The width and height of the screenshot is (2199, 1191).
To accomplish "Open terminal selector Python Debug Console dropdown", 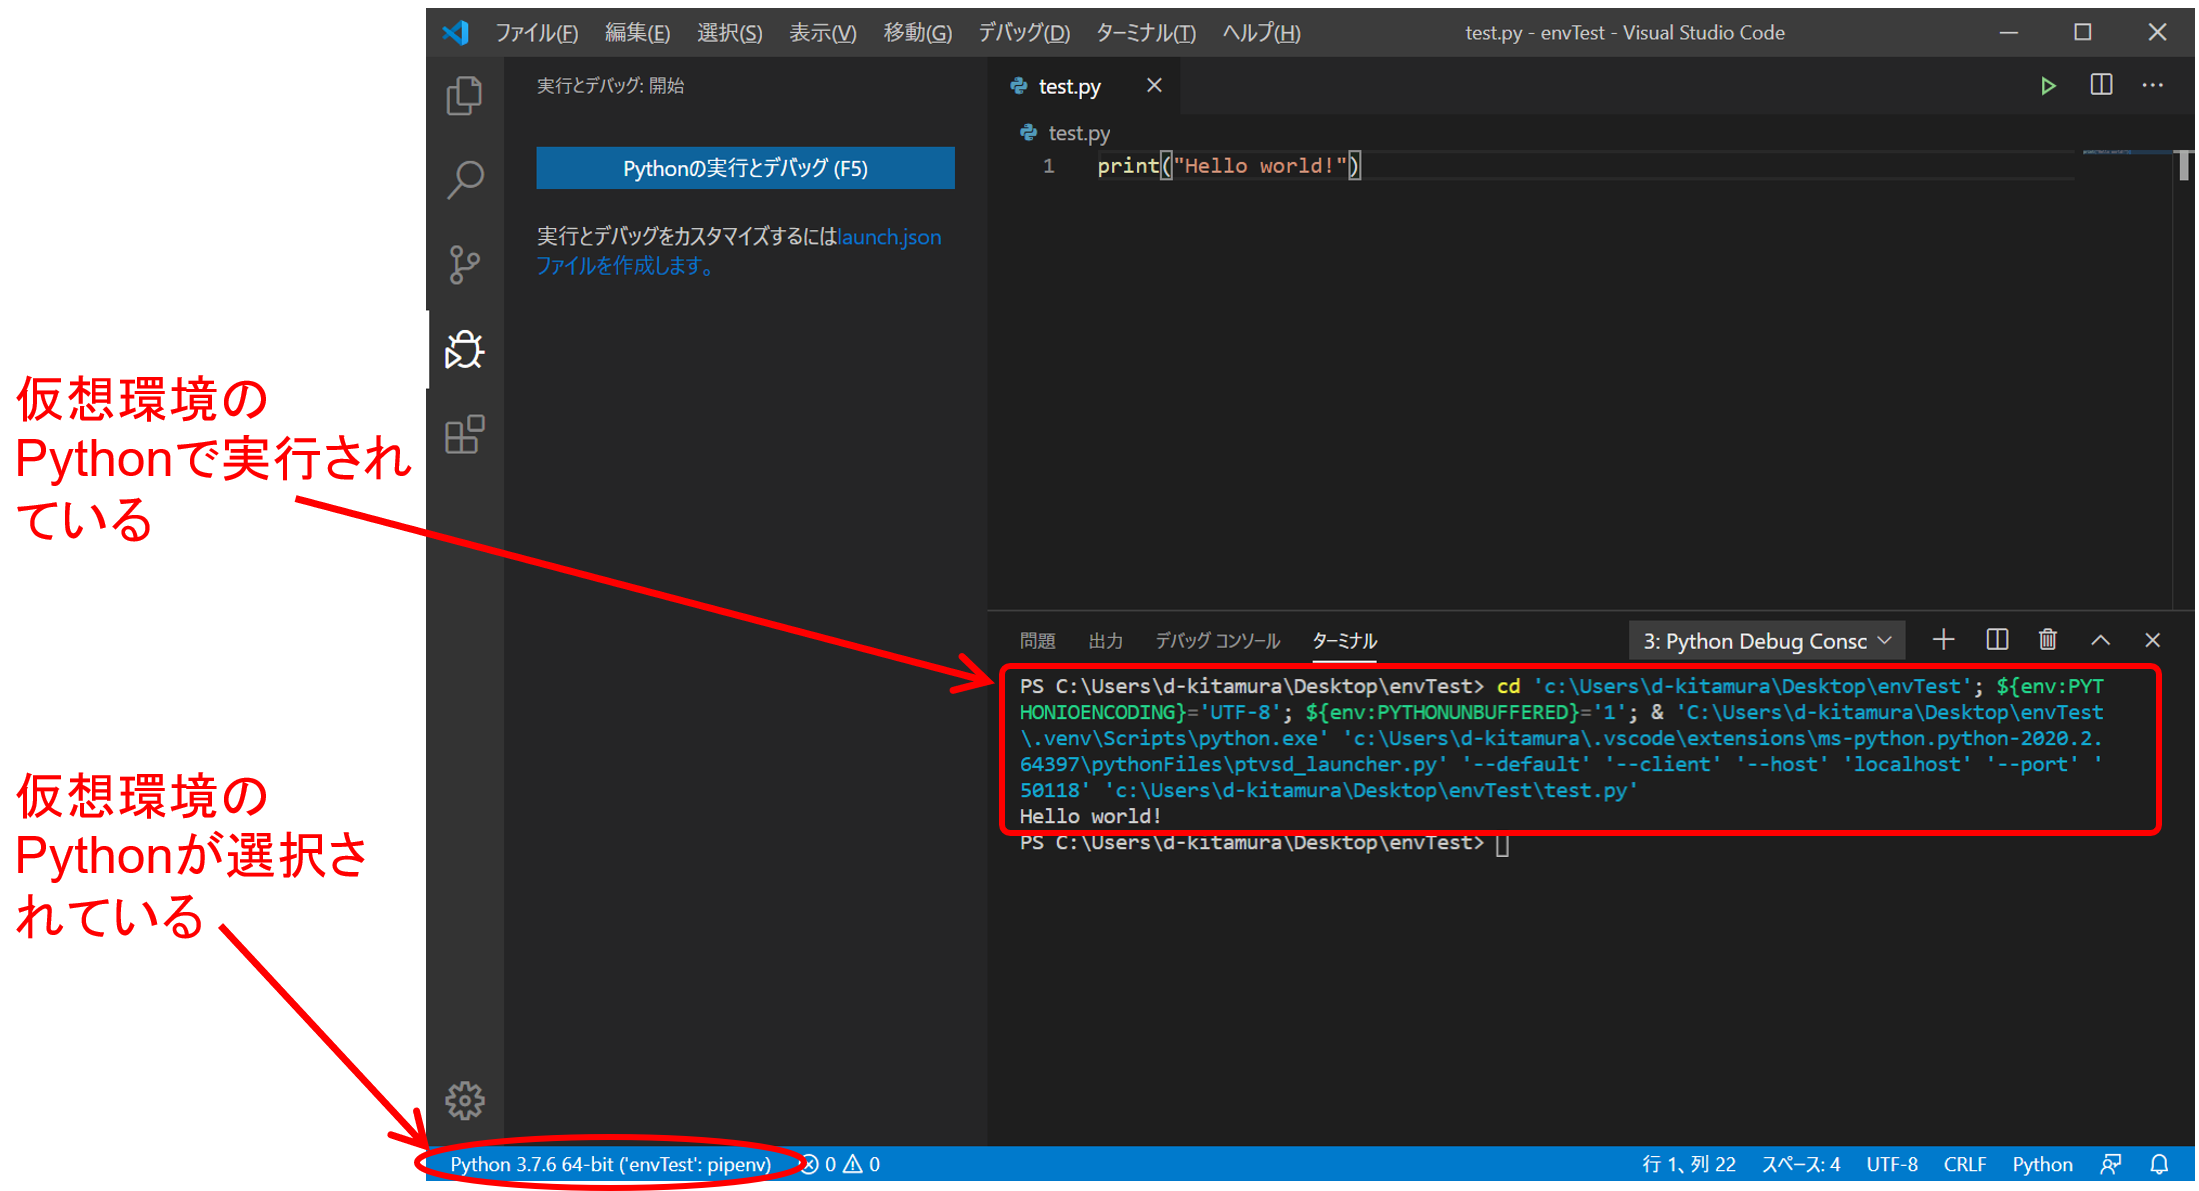I will click(1767, 641).
